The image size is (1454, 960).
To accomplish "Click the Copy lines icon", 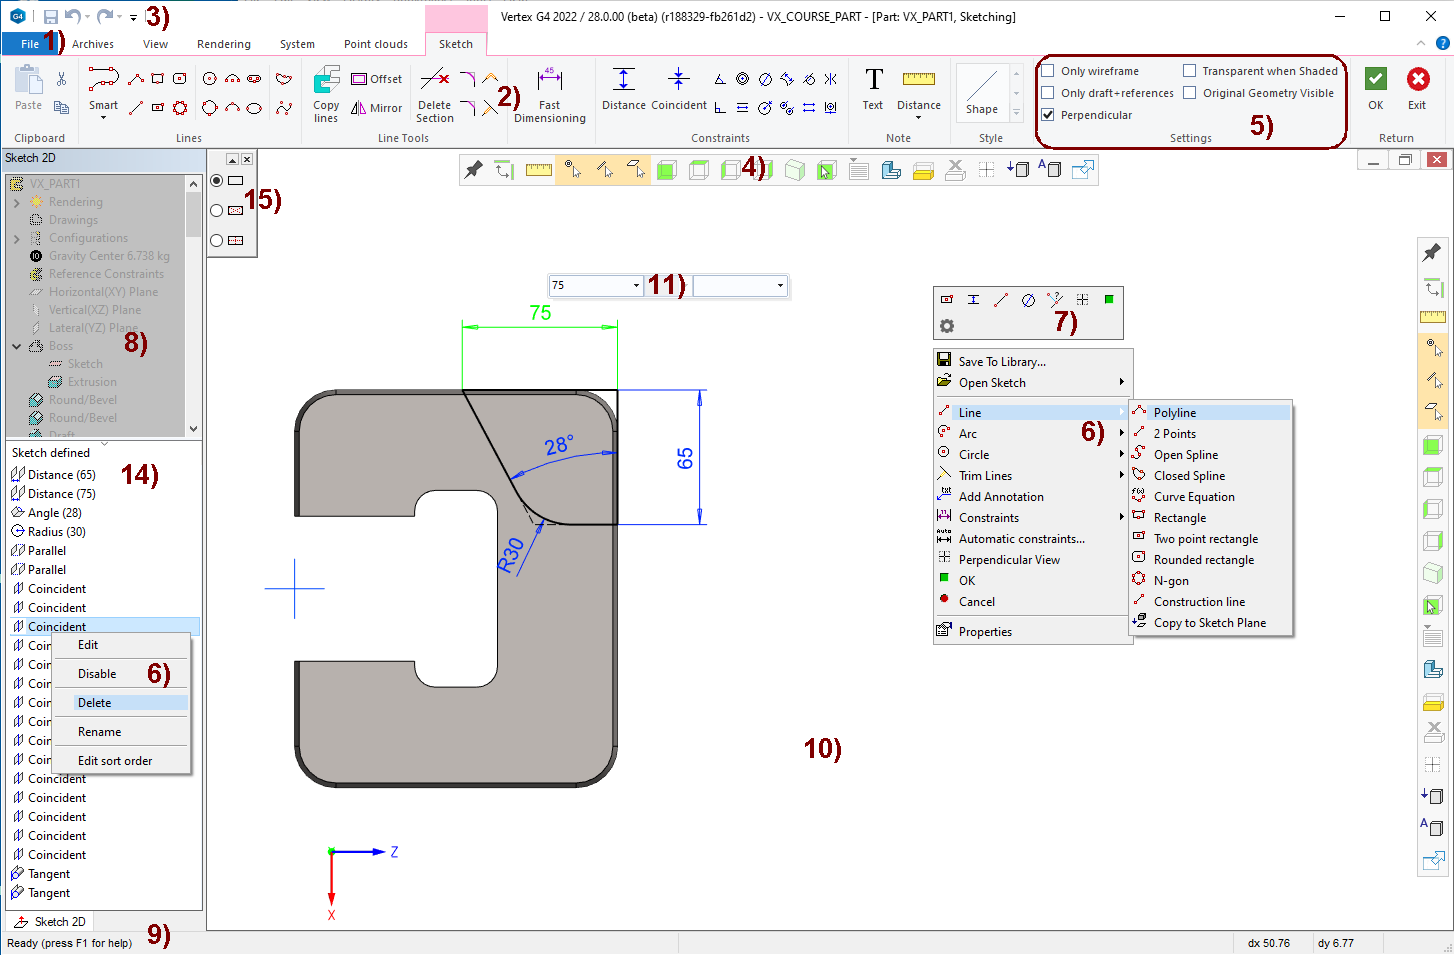I will point(326,80).
